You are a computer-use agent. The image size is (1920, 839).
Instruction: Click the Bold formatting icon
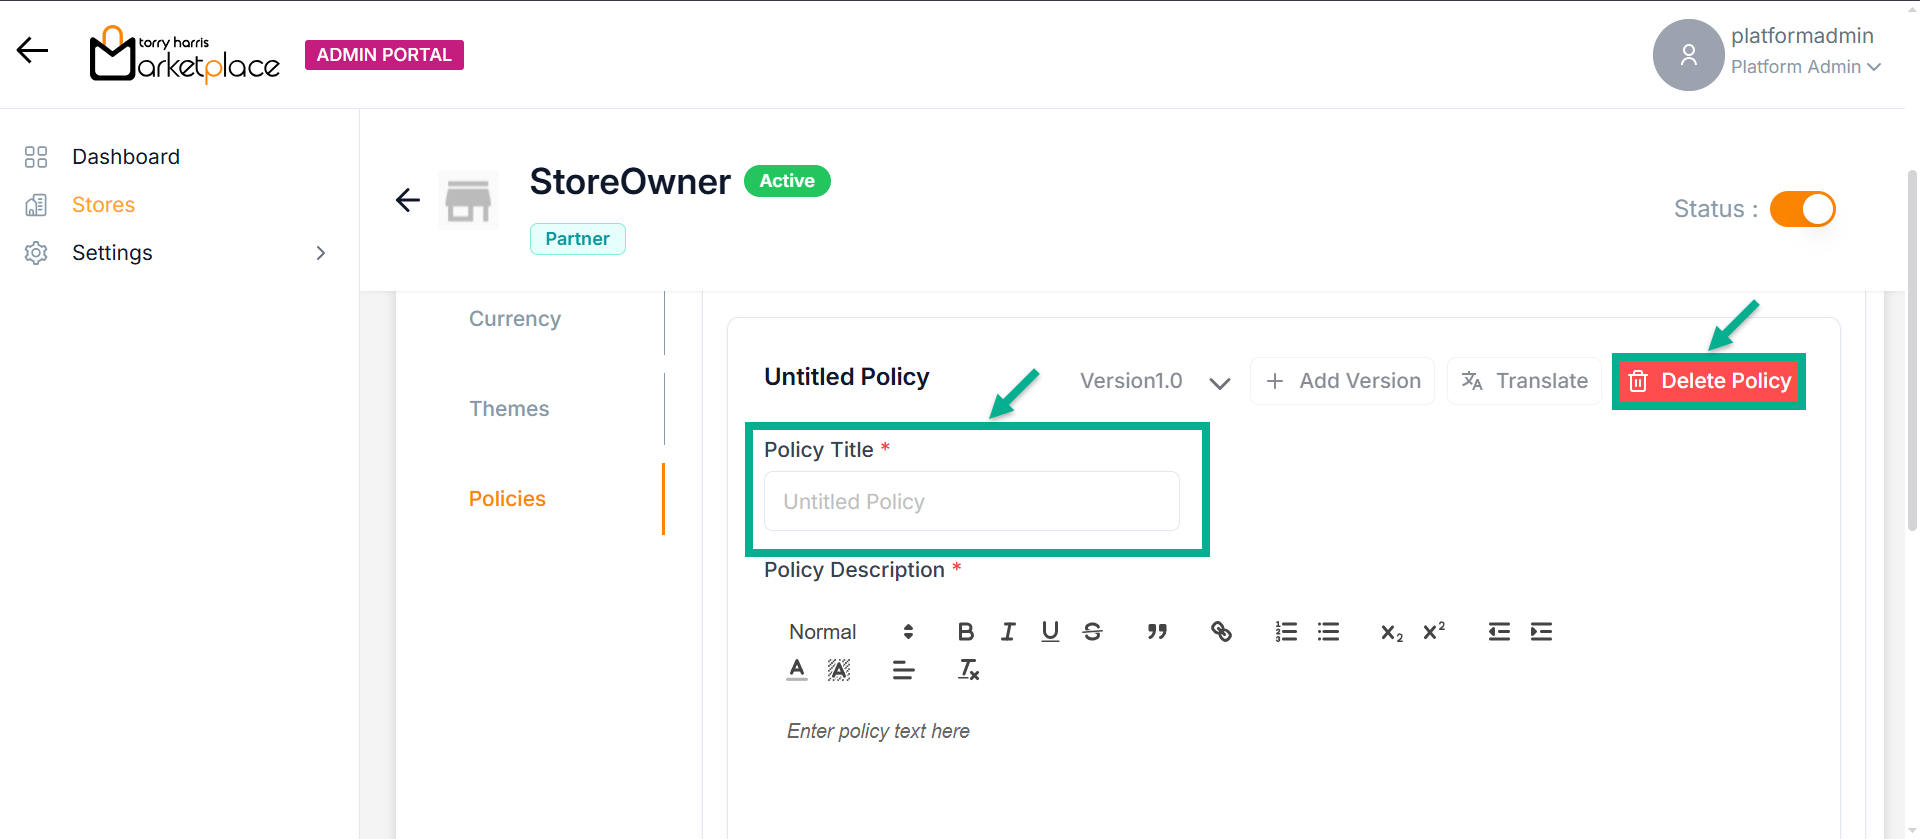coord(965,632)
